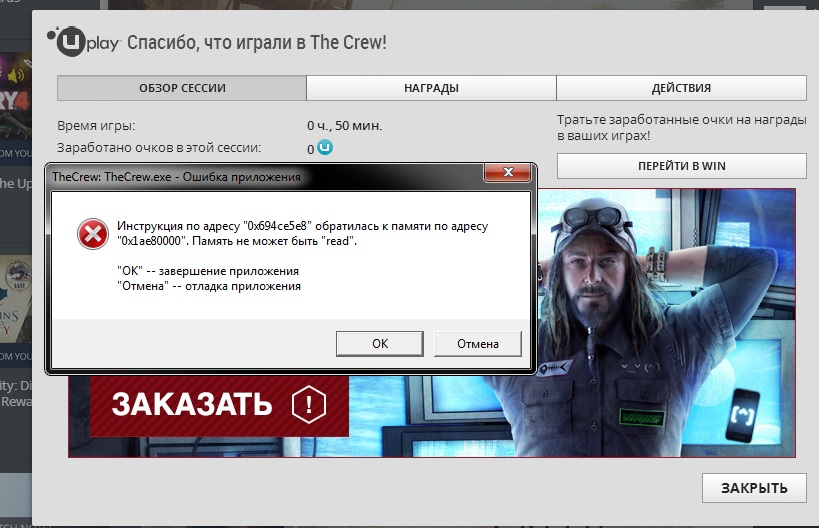
Task: Click OK to terminate TheCrew.exe
Action: pyautogui.click(x=380, y=344)
